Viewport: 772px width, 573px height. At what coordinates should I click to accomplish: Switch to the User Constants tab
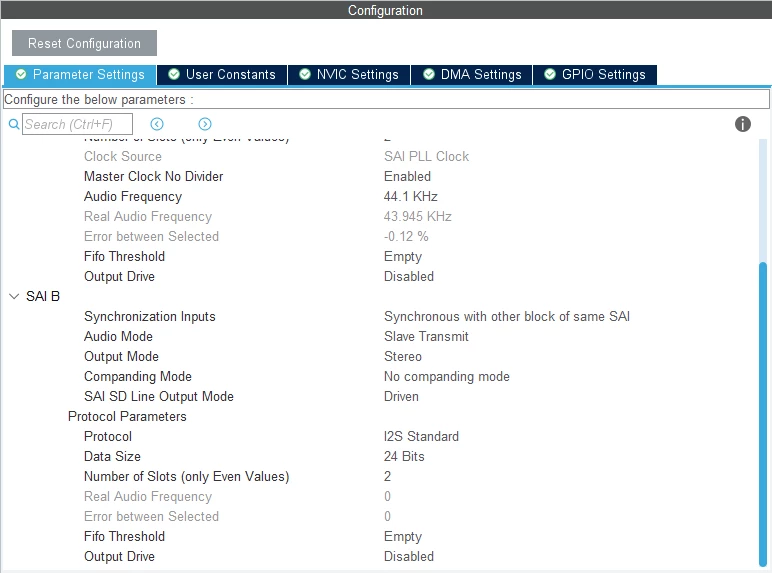(x=222, y=75)
